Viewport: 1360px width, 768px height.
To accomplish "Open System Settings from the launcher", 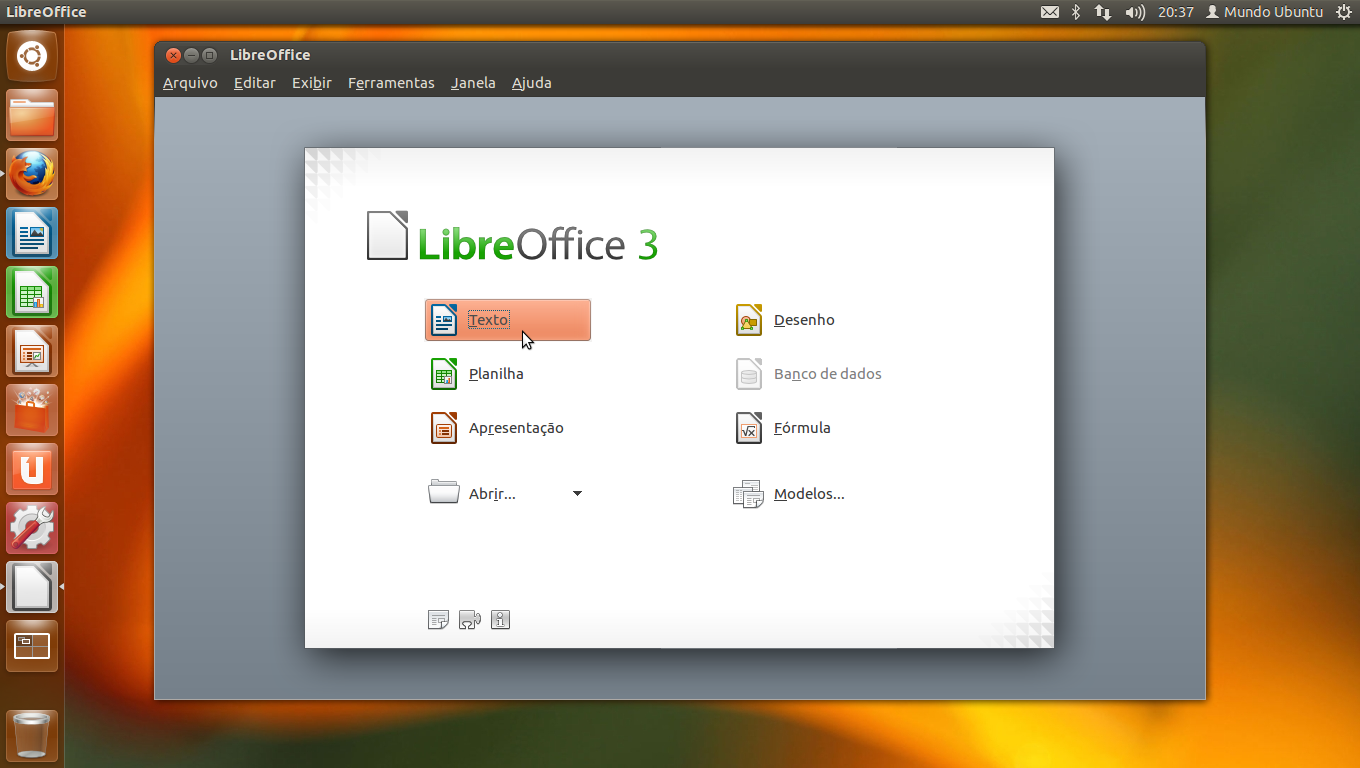I will pyautogui.click(x=32, y=528).
